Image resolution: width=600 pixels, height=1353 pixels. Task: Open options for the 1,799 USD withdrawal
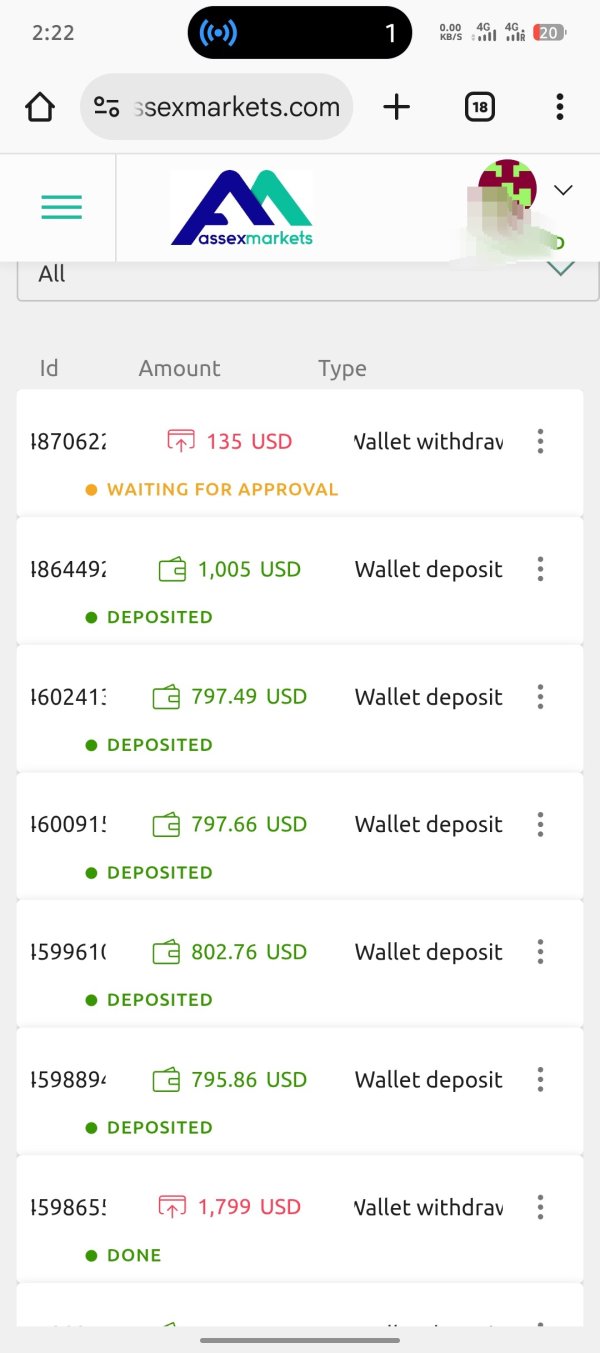(x=540, y=1207)
